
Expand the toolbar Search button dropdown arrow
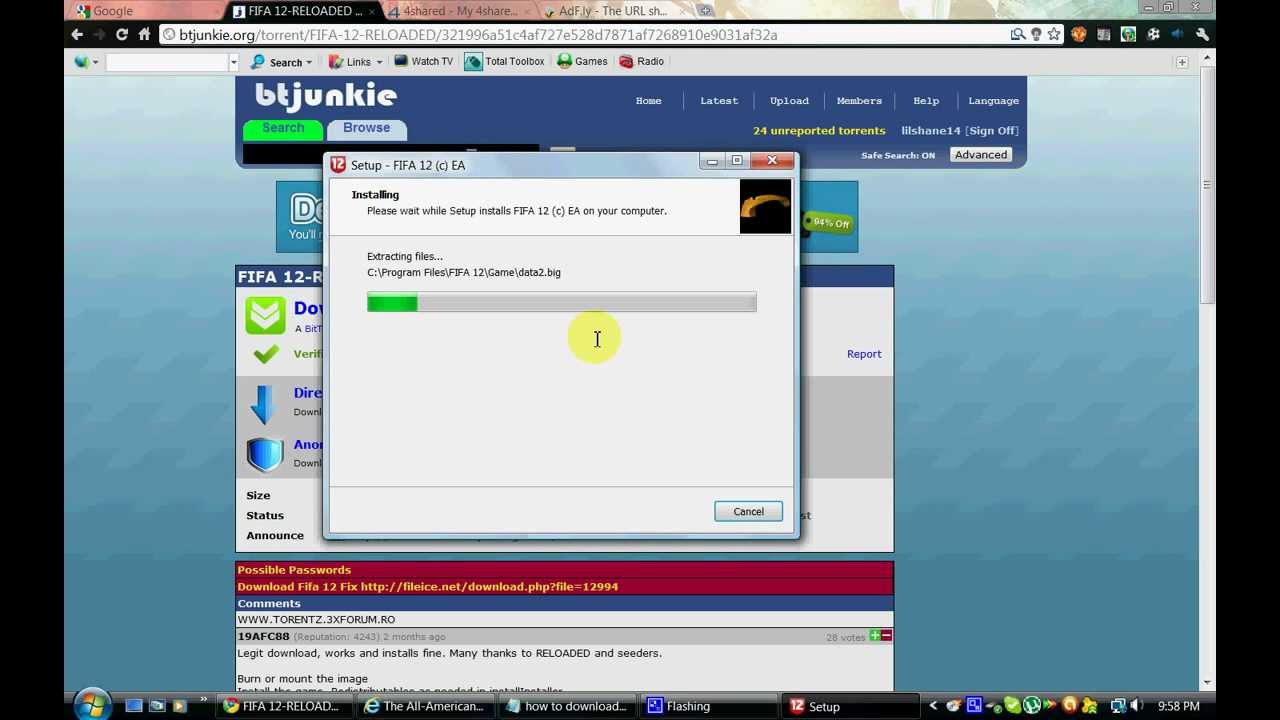(309, 62)
